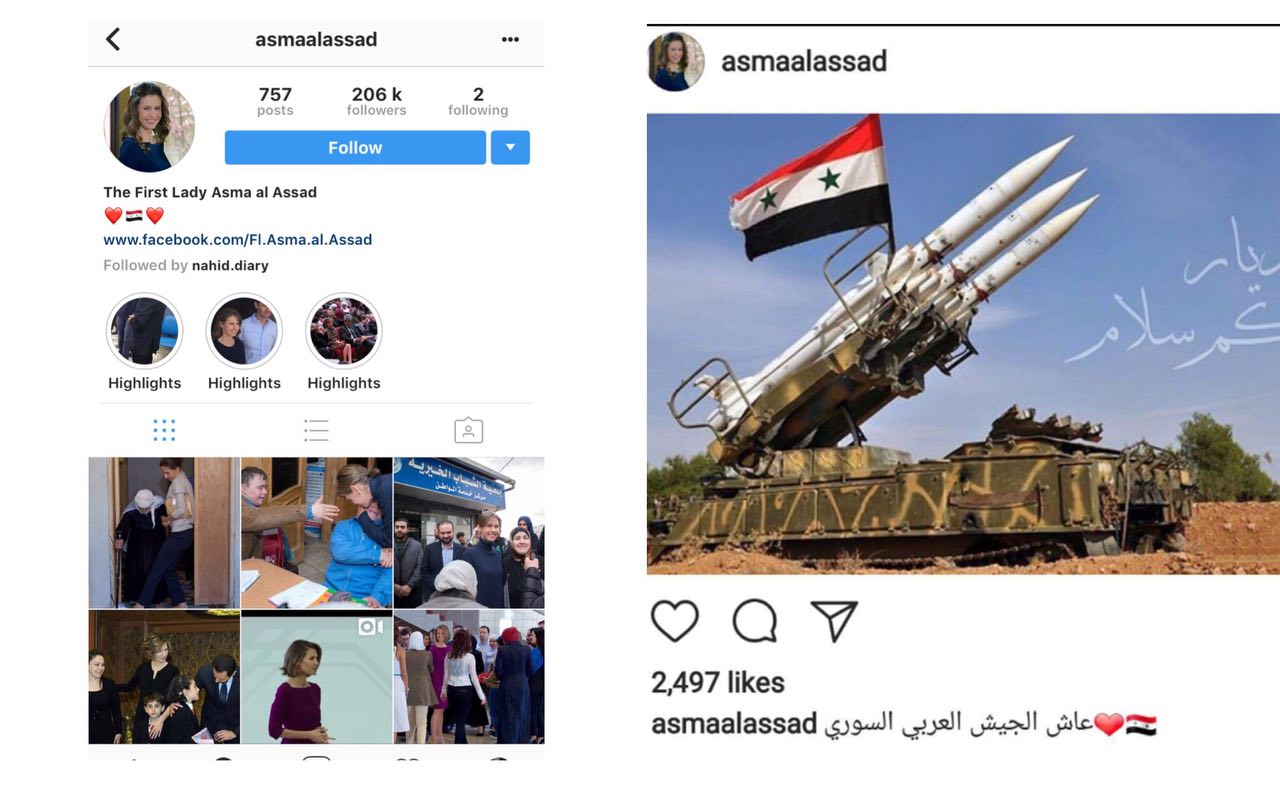
Task: Switch to list view tab
Action: (316, 431)
